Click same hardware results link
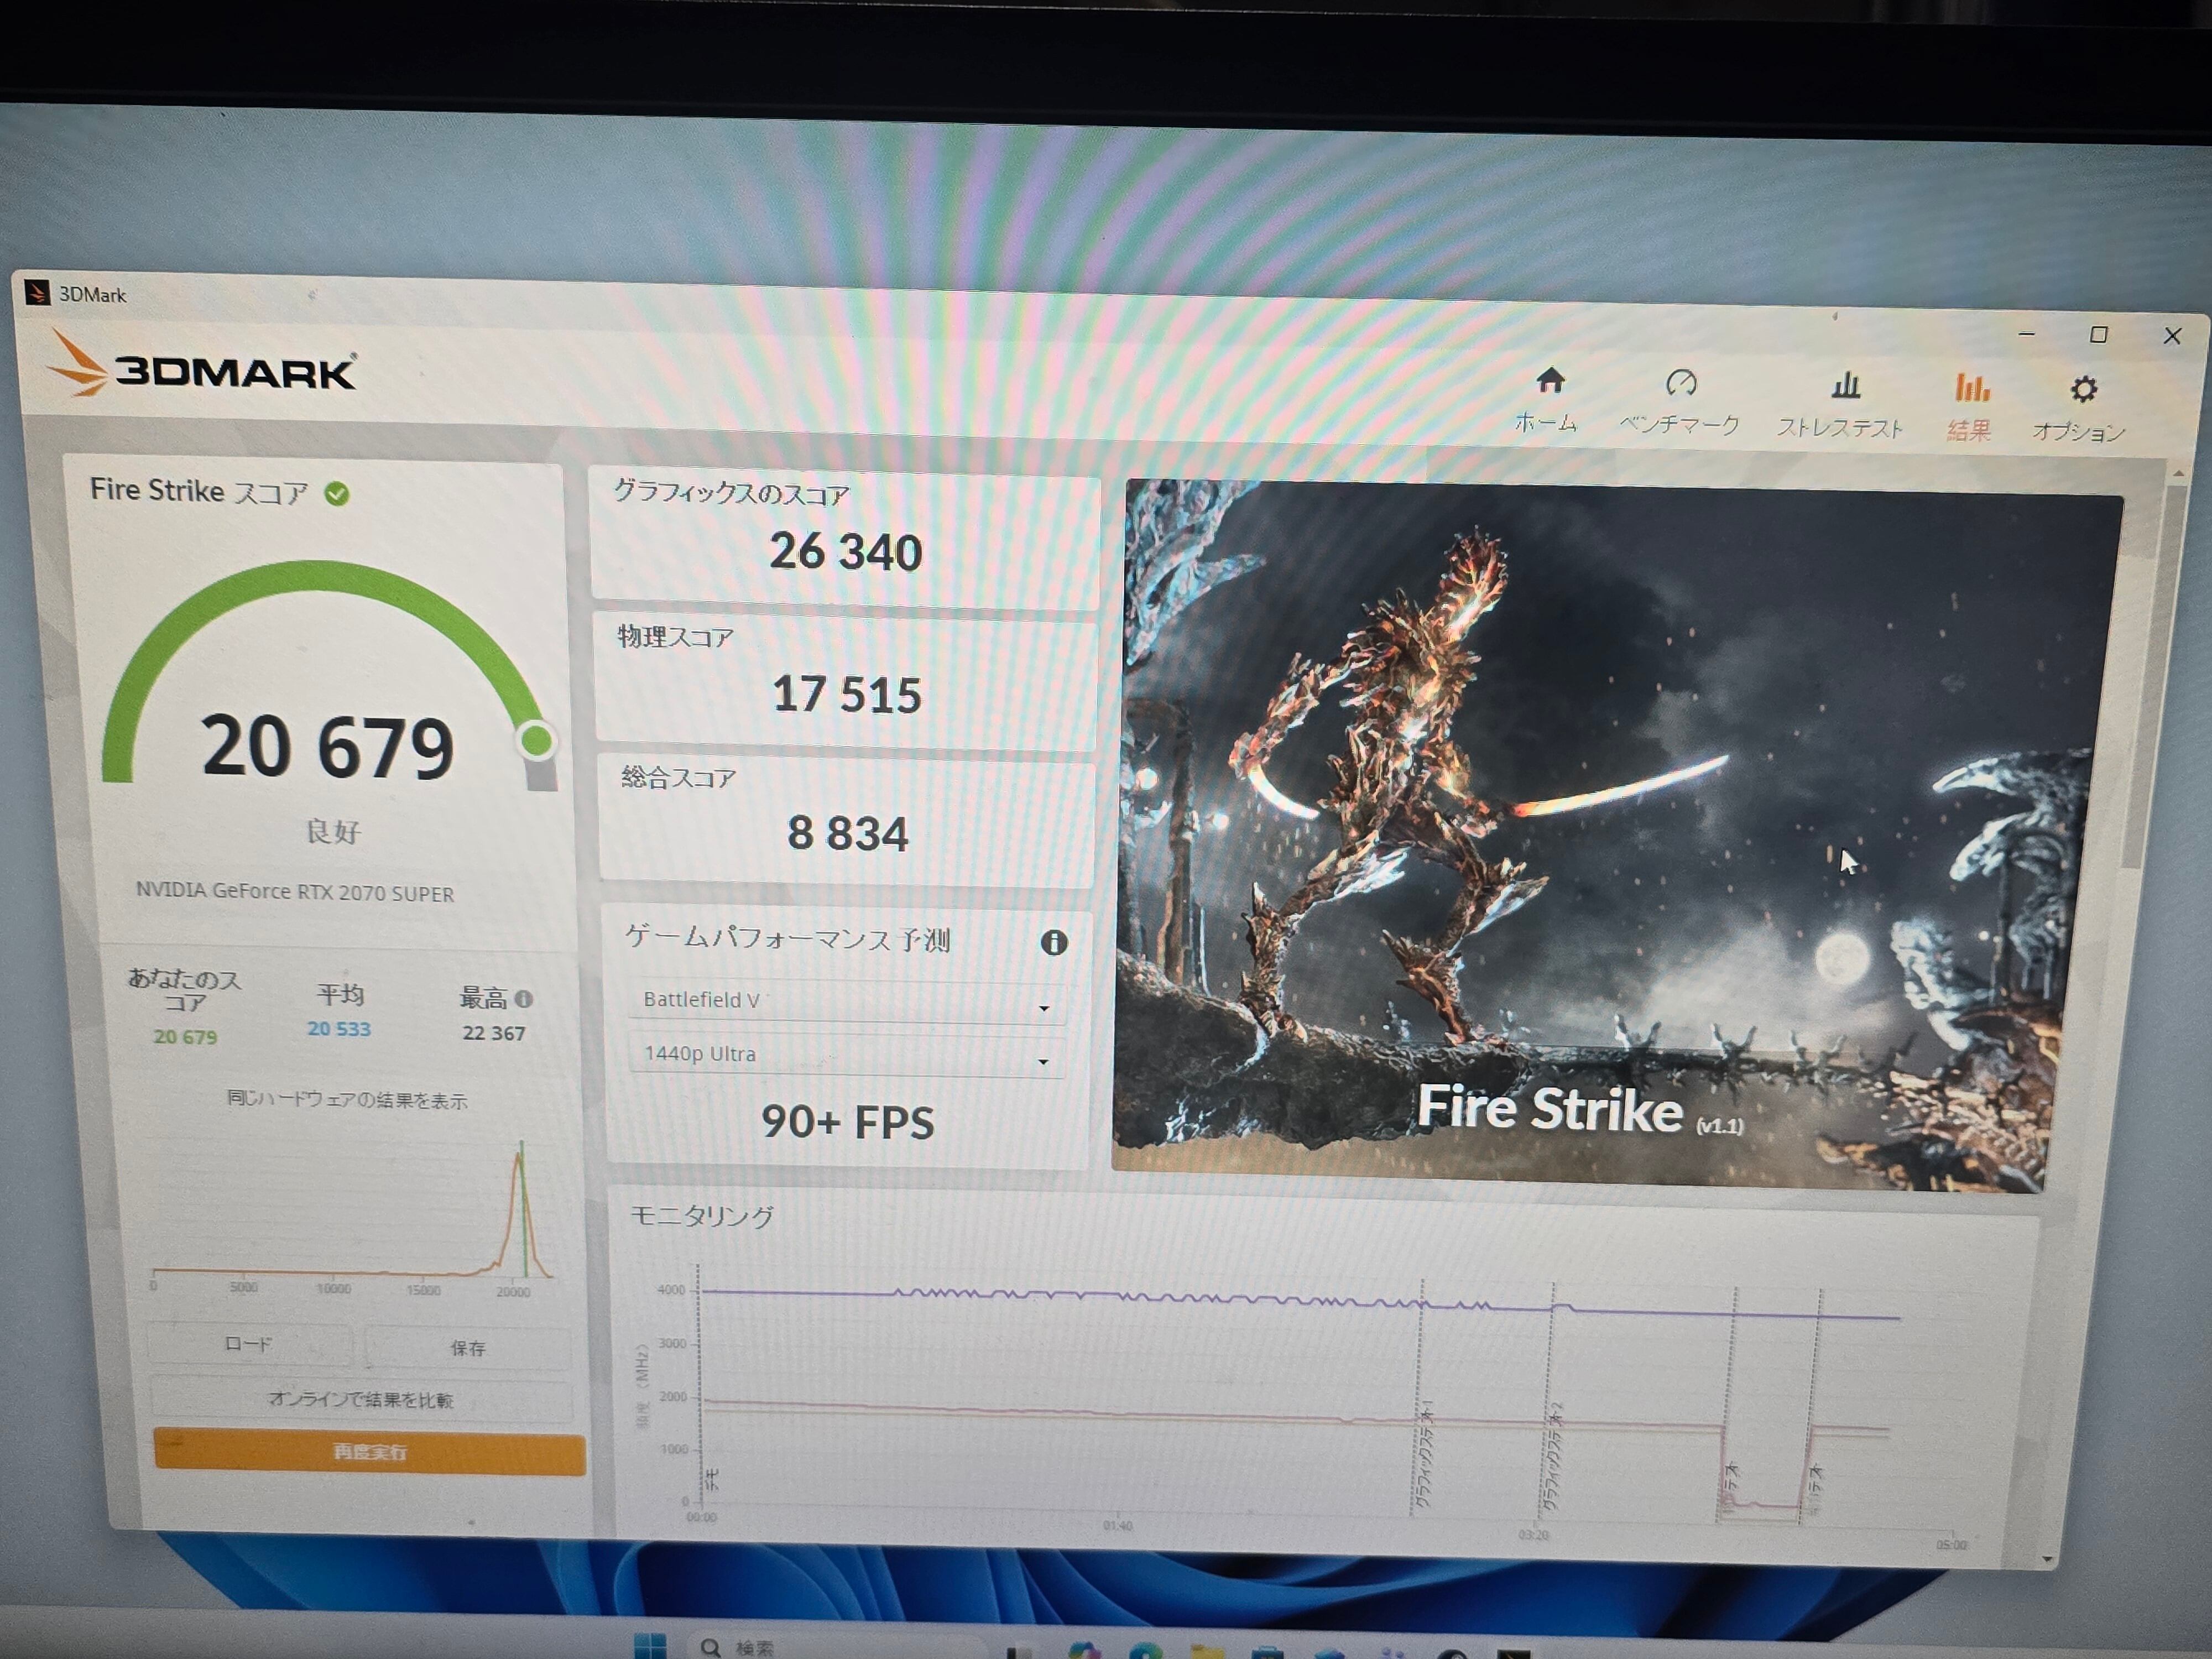This screenshot has height=1659, width=2212. (347, 1100)
